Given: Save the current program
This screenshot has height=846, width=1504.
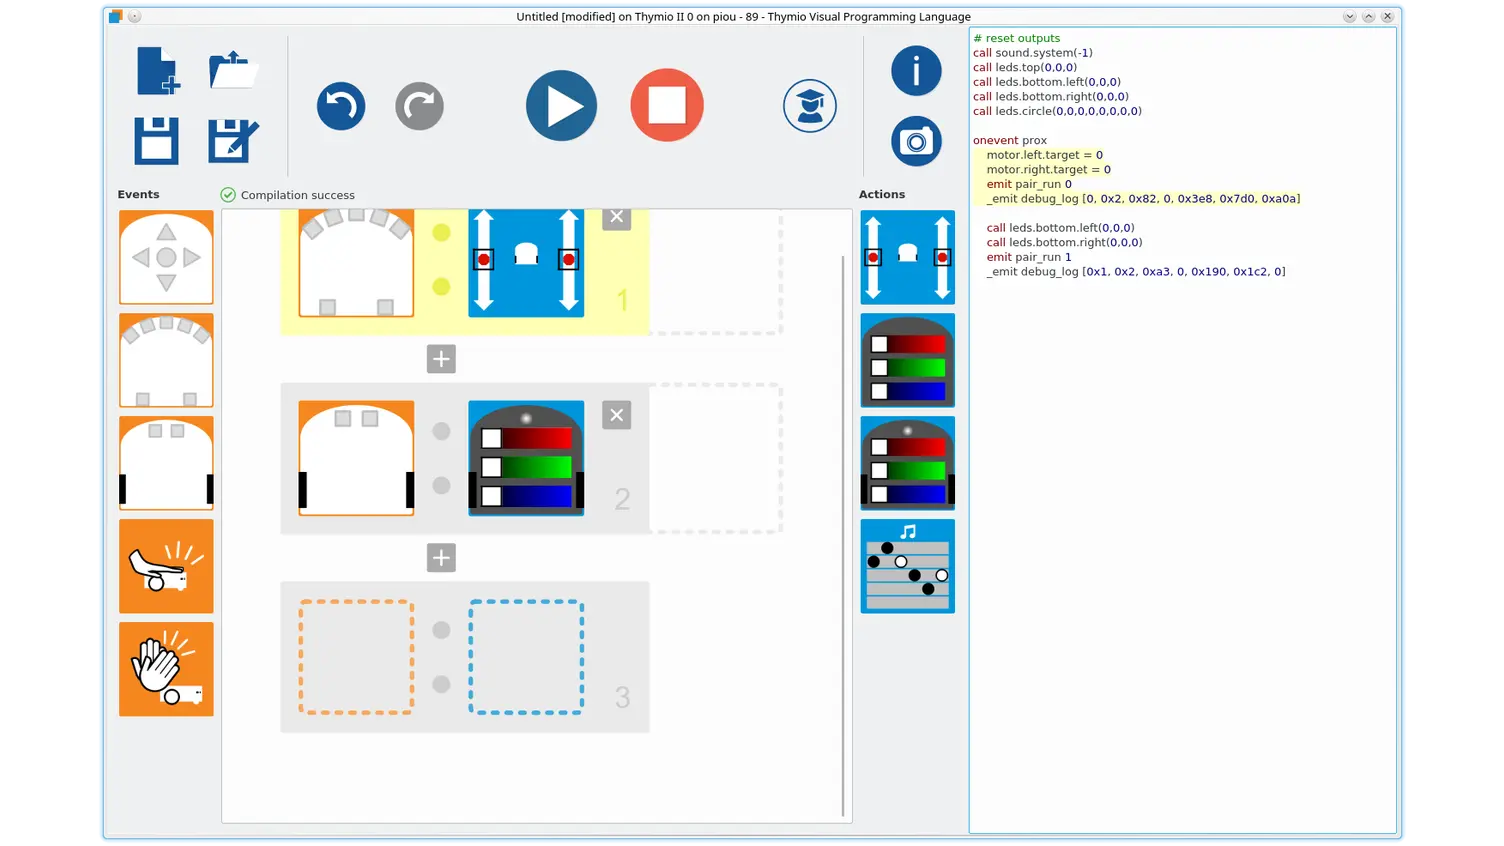Looking at the screenshot, I should [157, 140].
